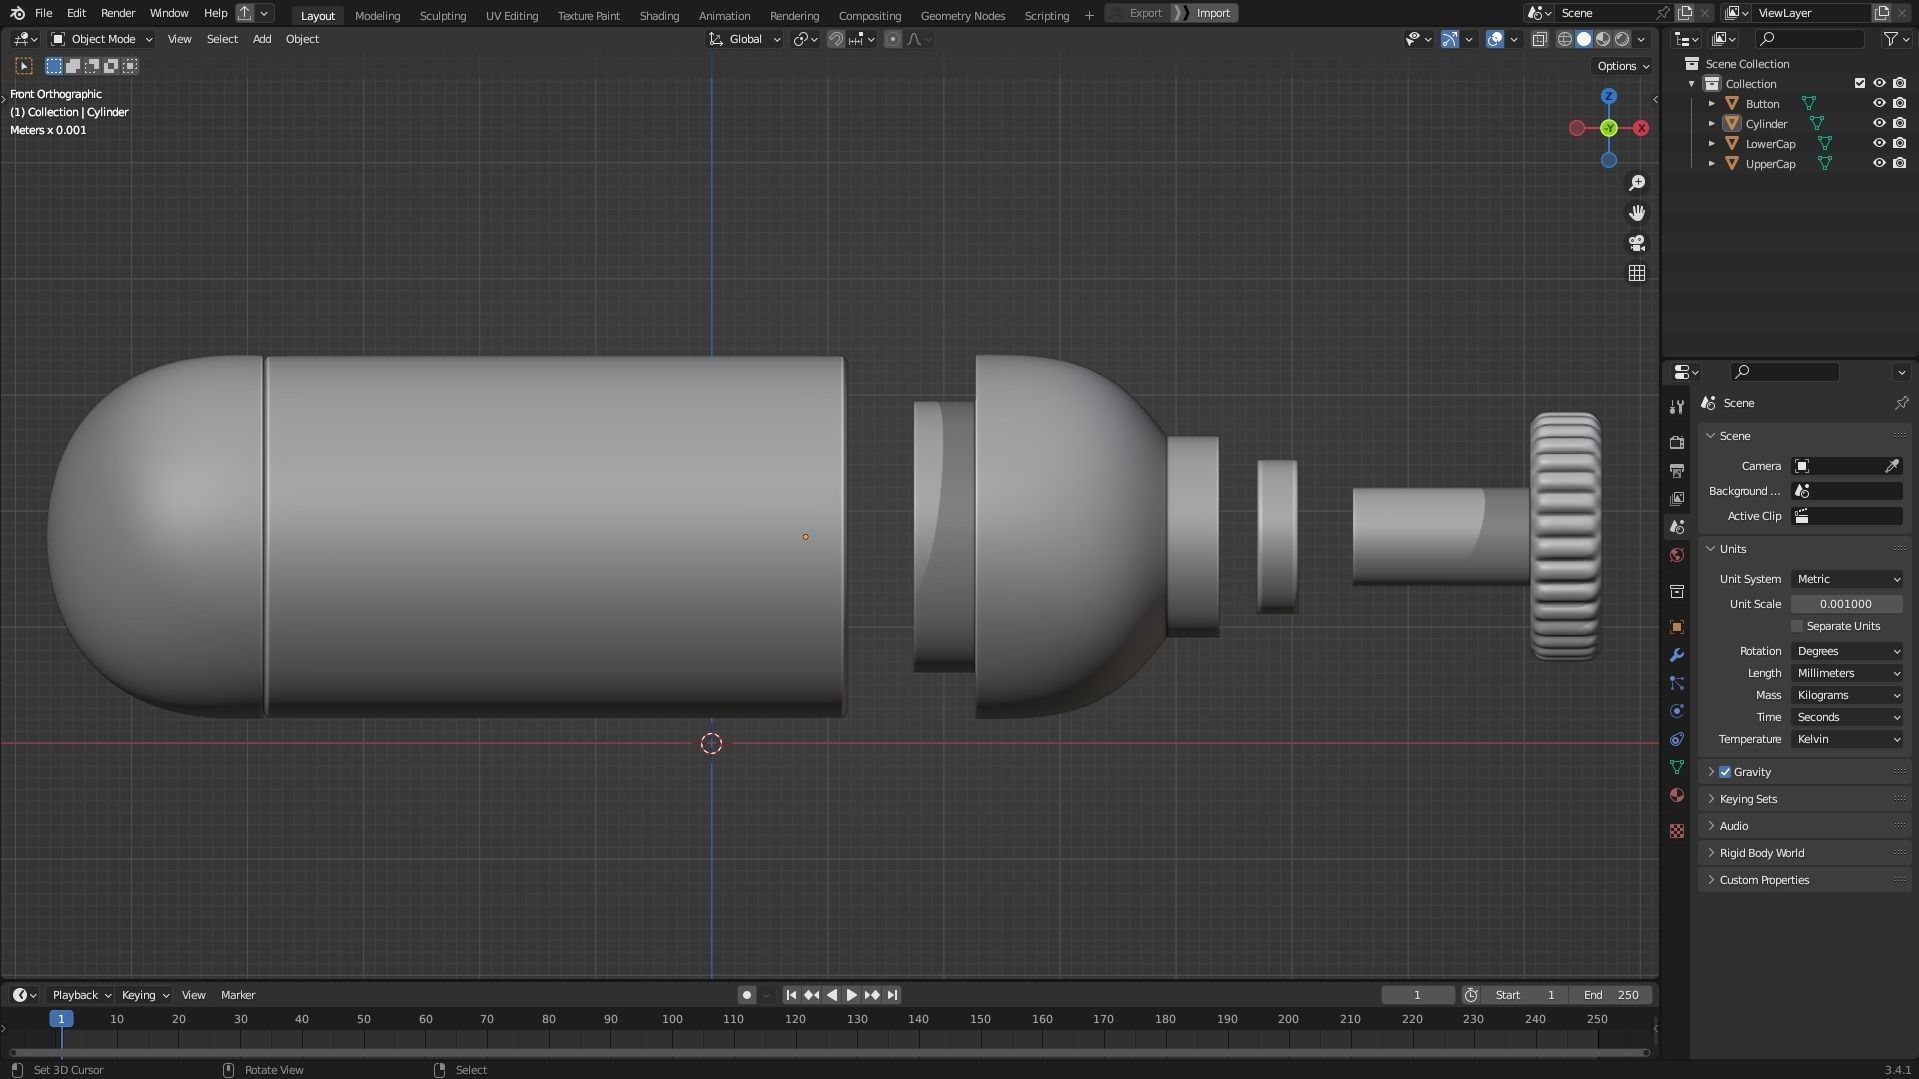Open the Particles properties tab

1677,683
